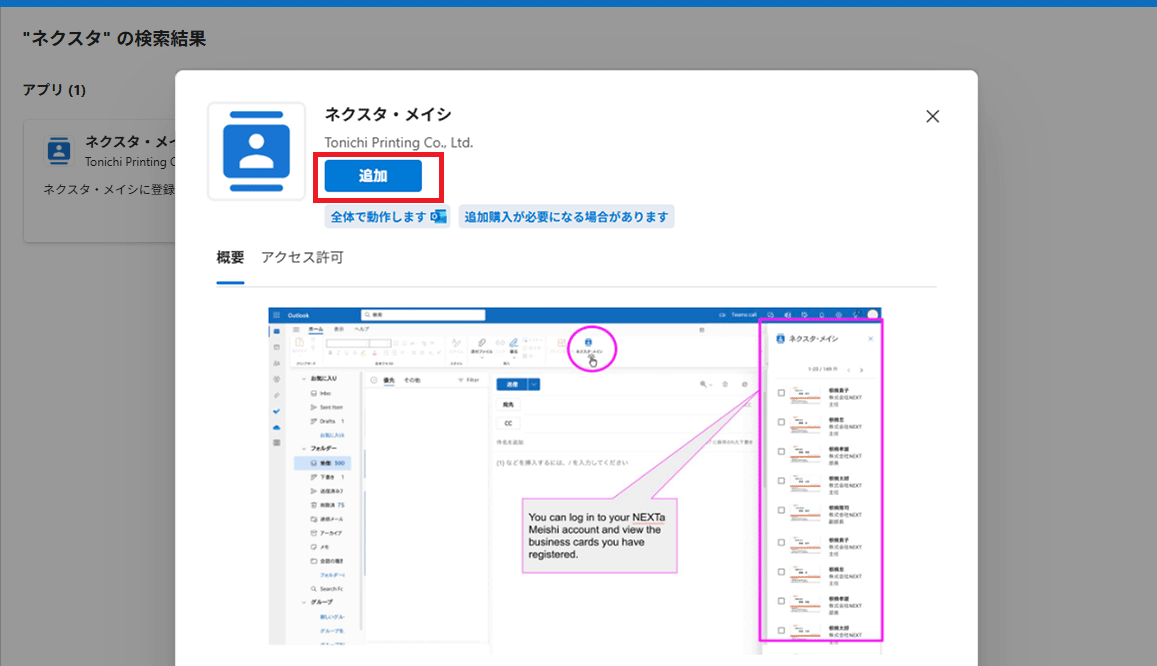Click the large ネクスタ・メイシ app icon in dialog

click(x=257, y=151)
